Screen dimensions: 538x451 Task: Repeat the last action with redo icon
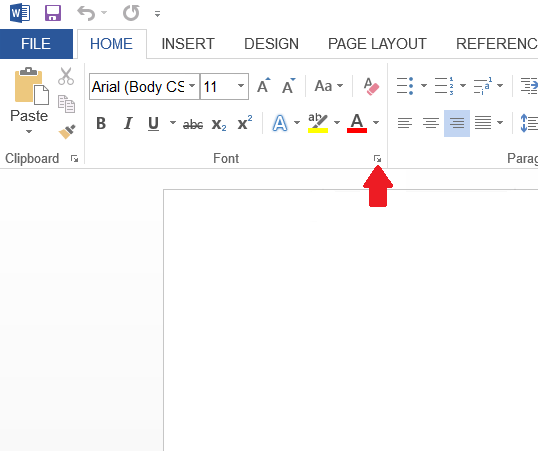point(131,13)
